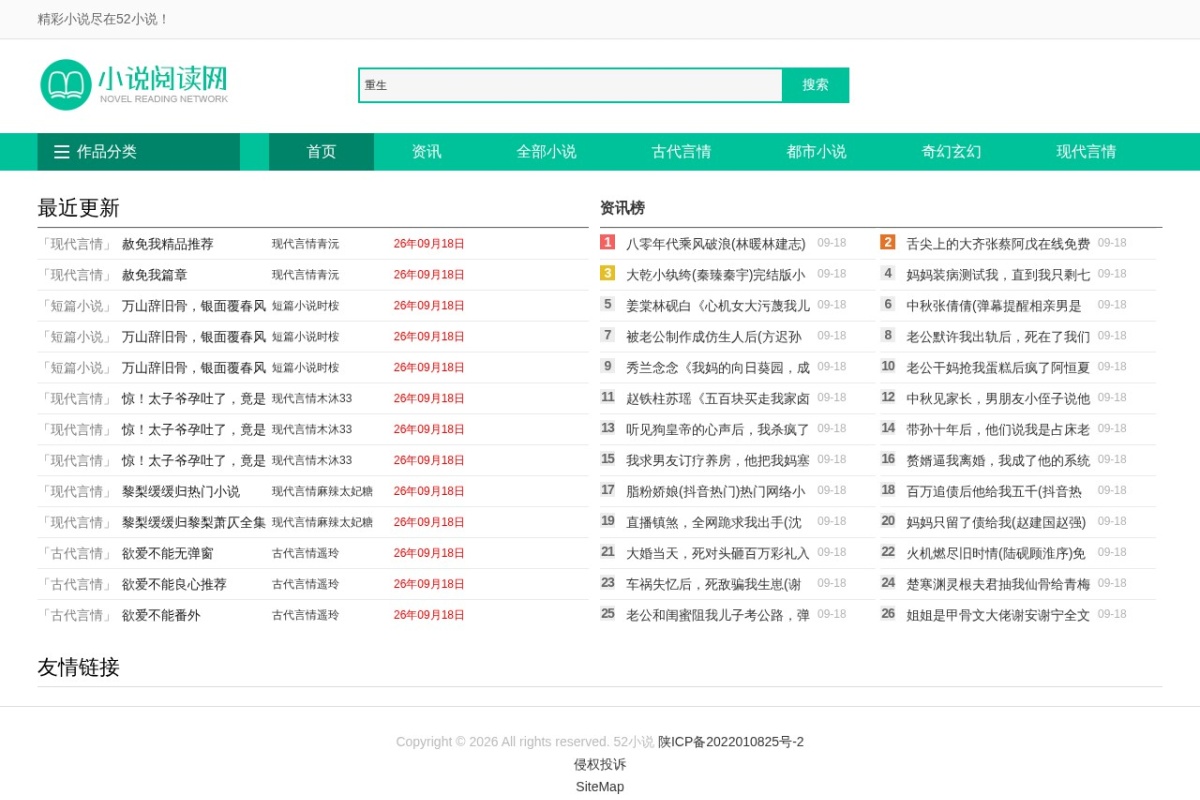
Task: Open rank 14 带孙十年后 article
Action: click(998, 430)
